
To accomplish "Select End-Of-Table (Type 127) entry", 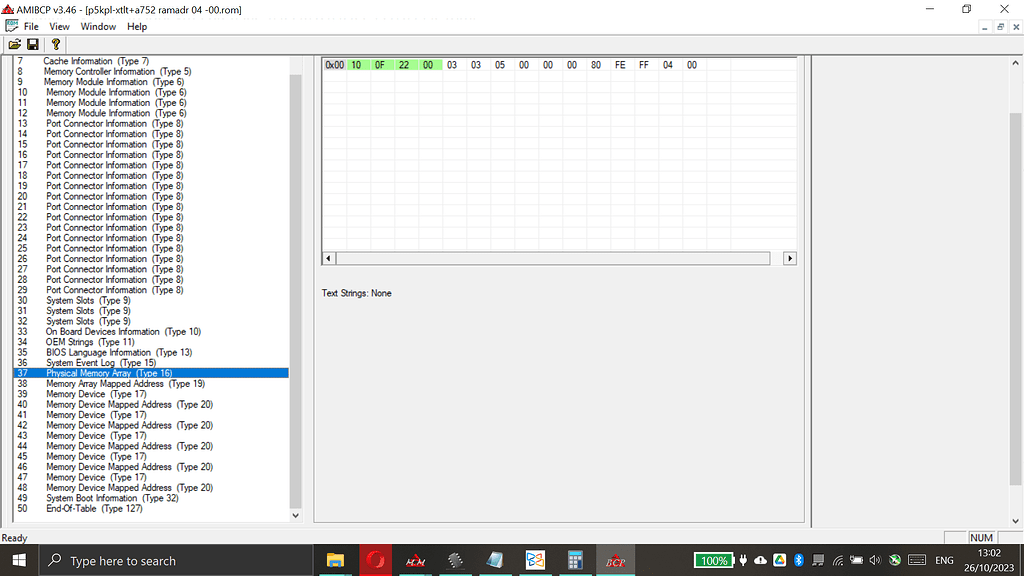I will [94, 508].
